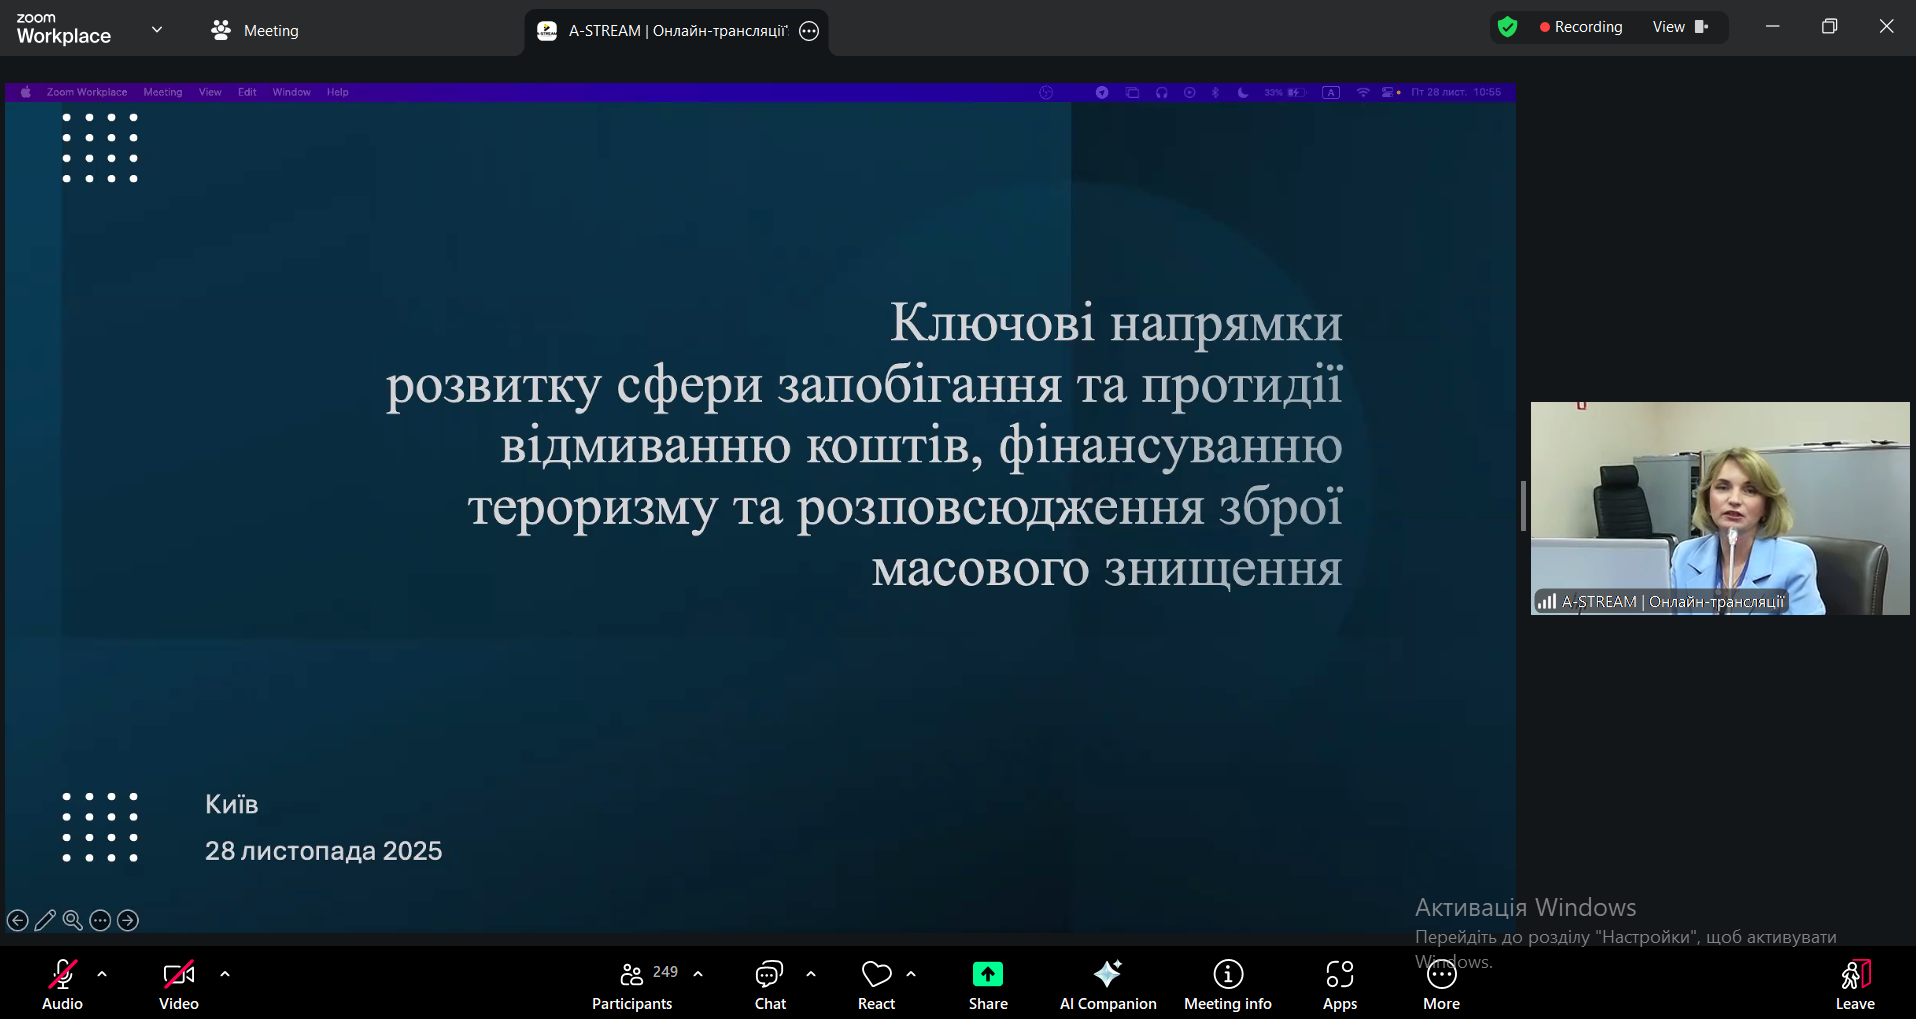Unmute microphone with Audio button

coord(62,985)
